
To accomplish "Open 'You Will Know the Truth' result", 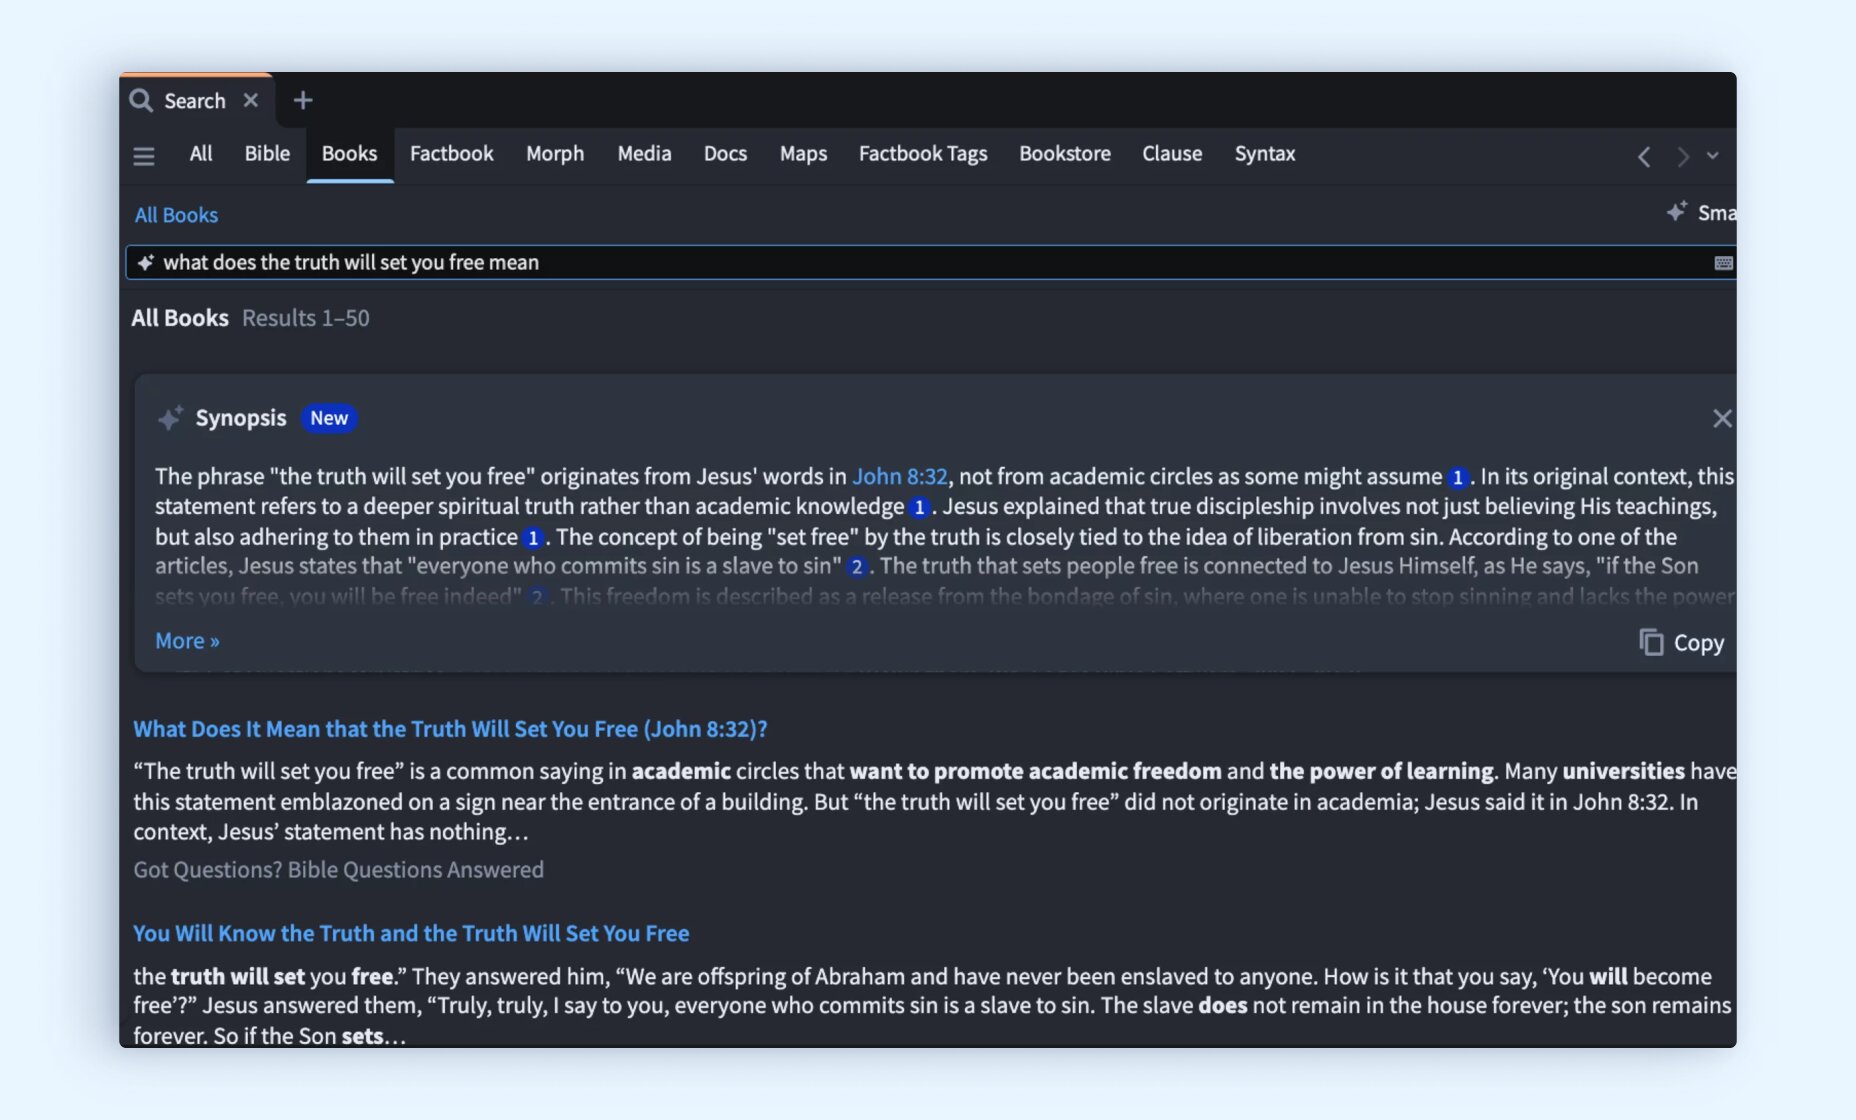I will pos(411,933).
